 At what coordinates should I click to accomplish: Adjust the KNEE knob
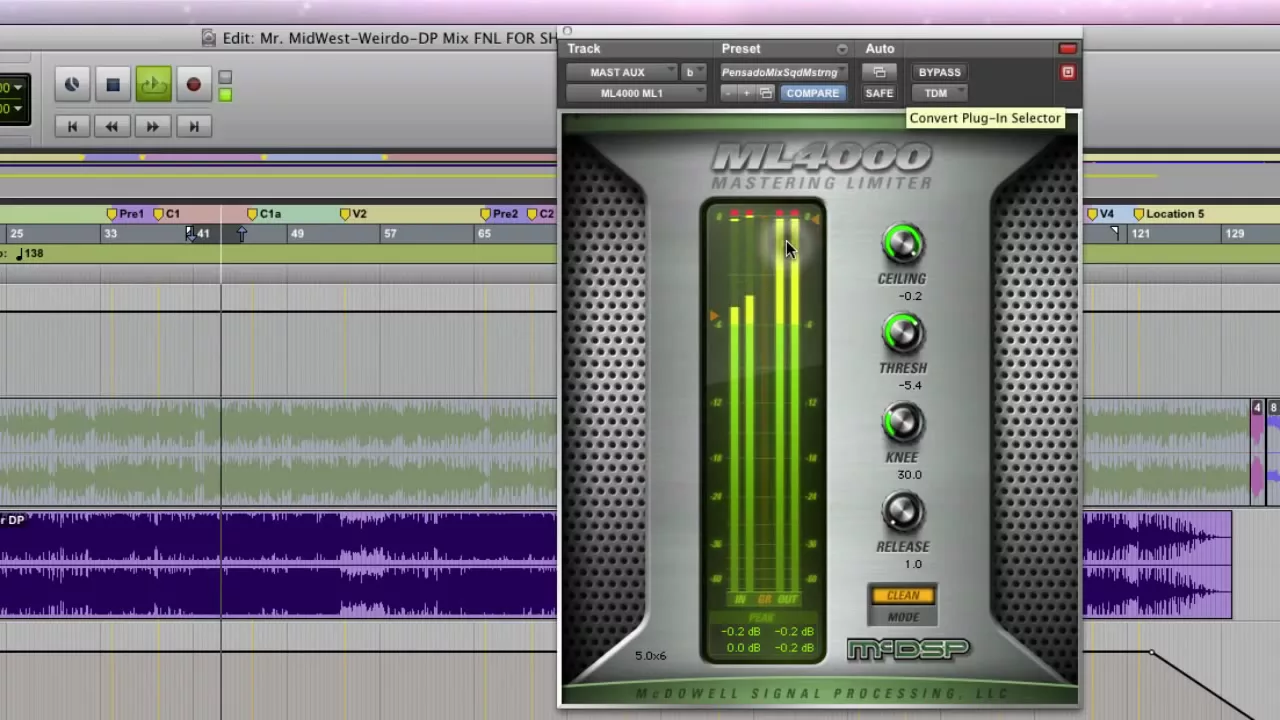902,422
